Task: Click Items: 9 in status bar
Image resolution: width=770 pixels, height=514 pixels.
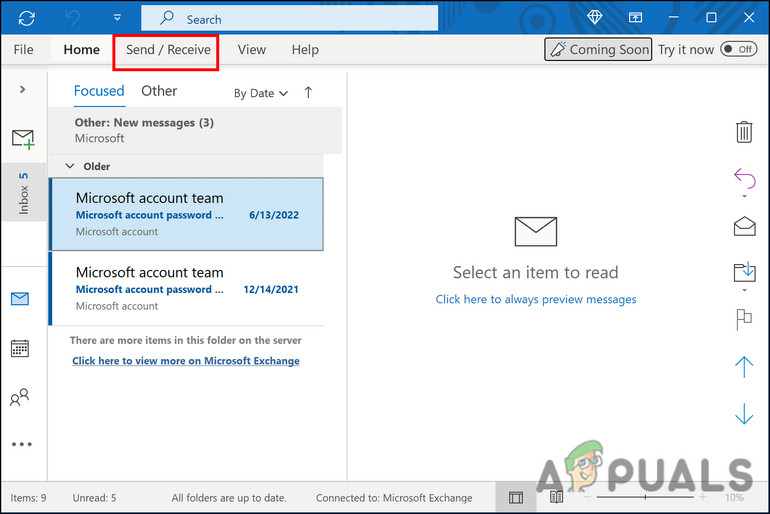Action: click(28, 498)
